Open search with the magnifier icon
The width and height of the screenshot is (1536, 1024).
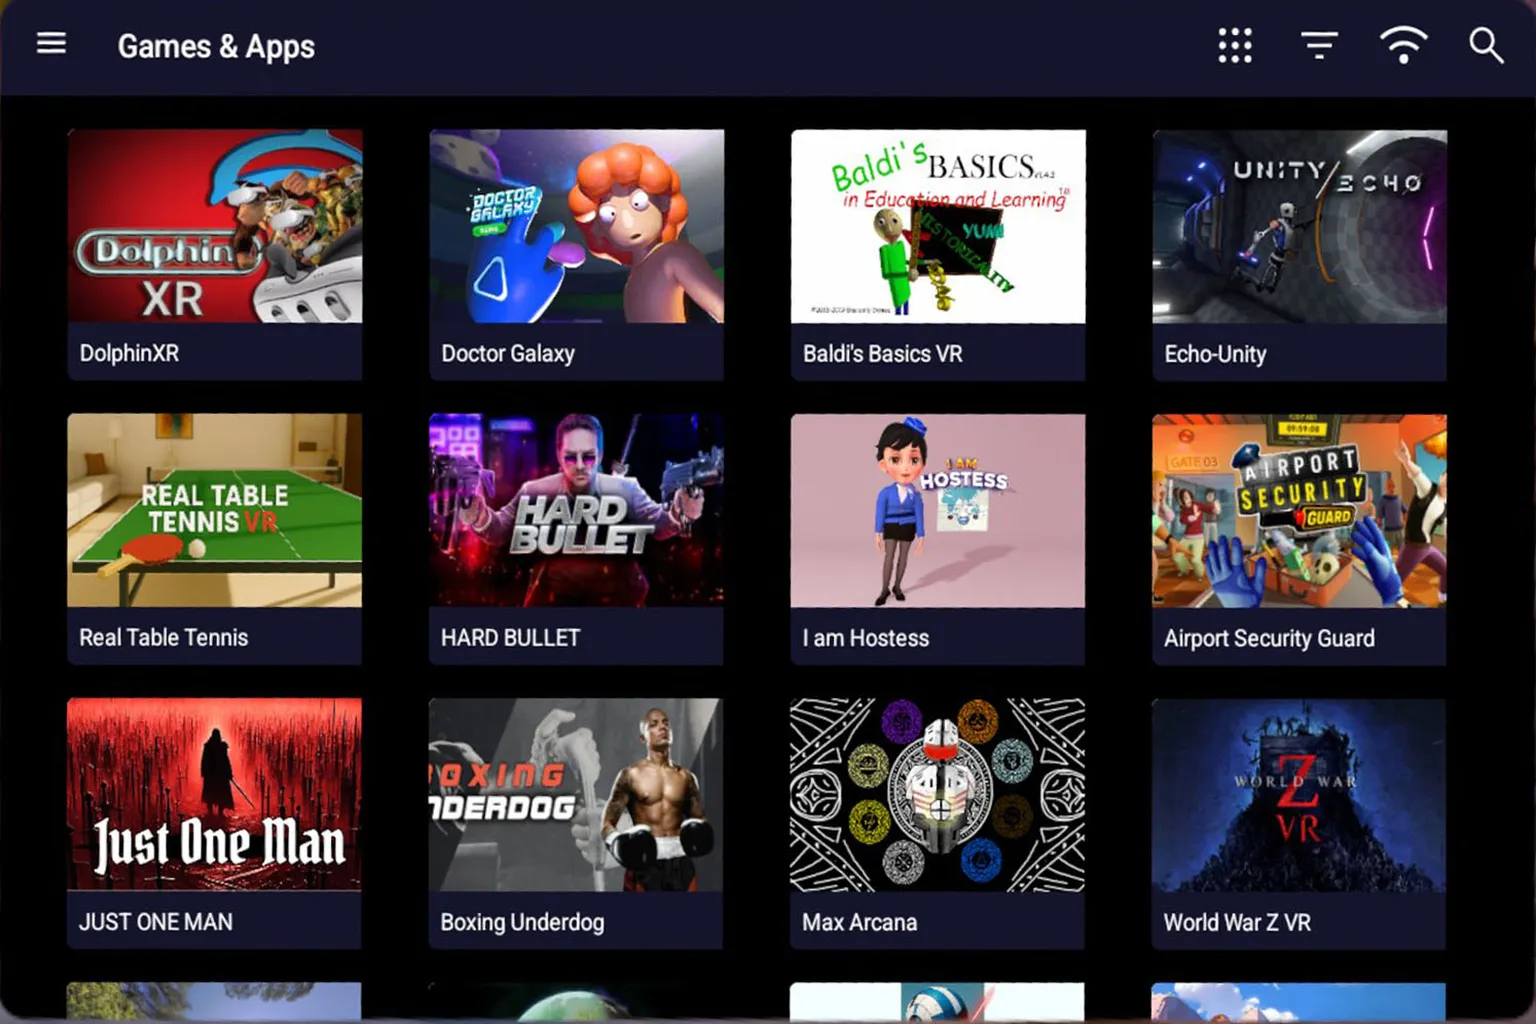pos(1486,45)
